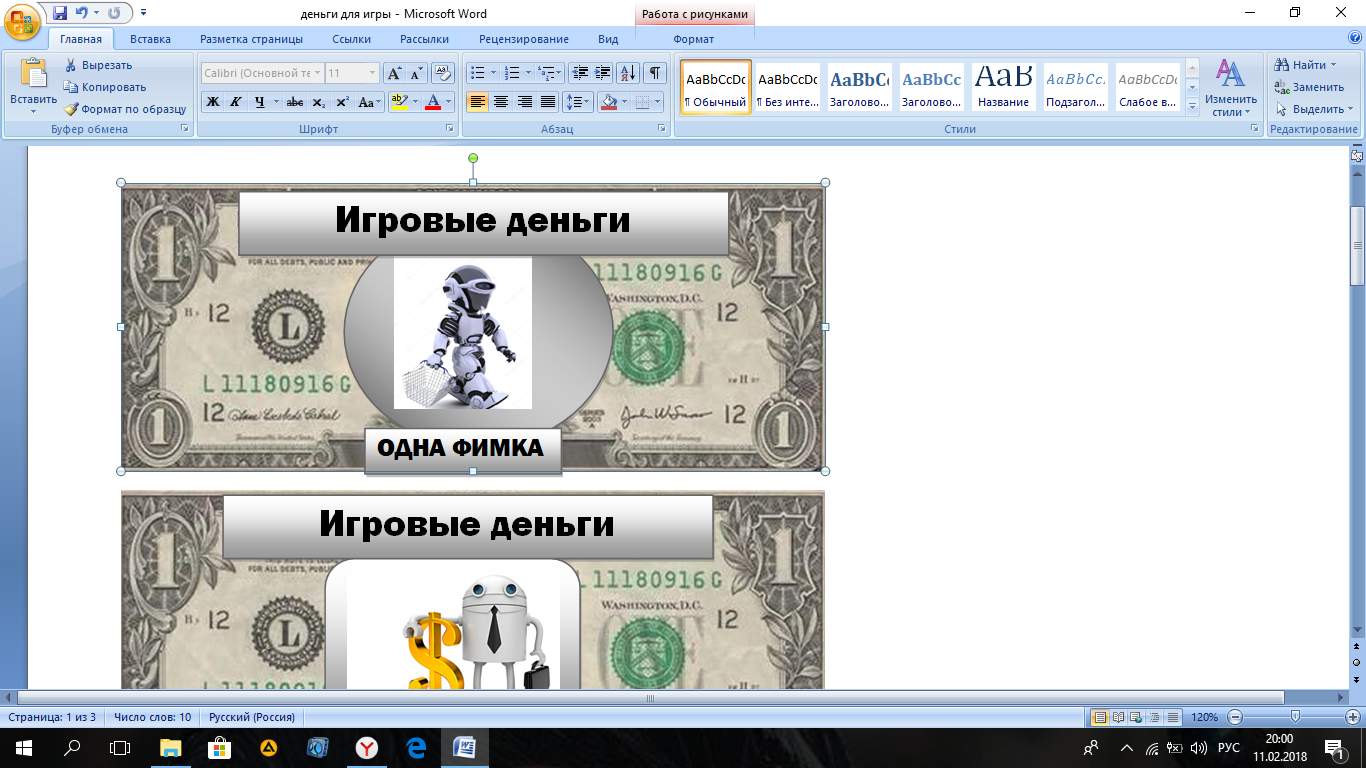Open the Шрифт dialog launcher
The image size is (1366, 768).
[448, 129]
